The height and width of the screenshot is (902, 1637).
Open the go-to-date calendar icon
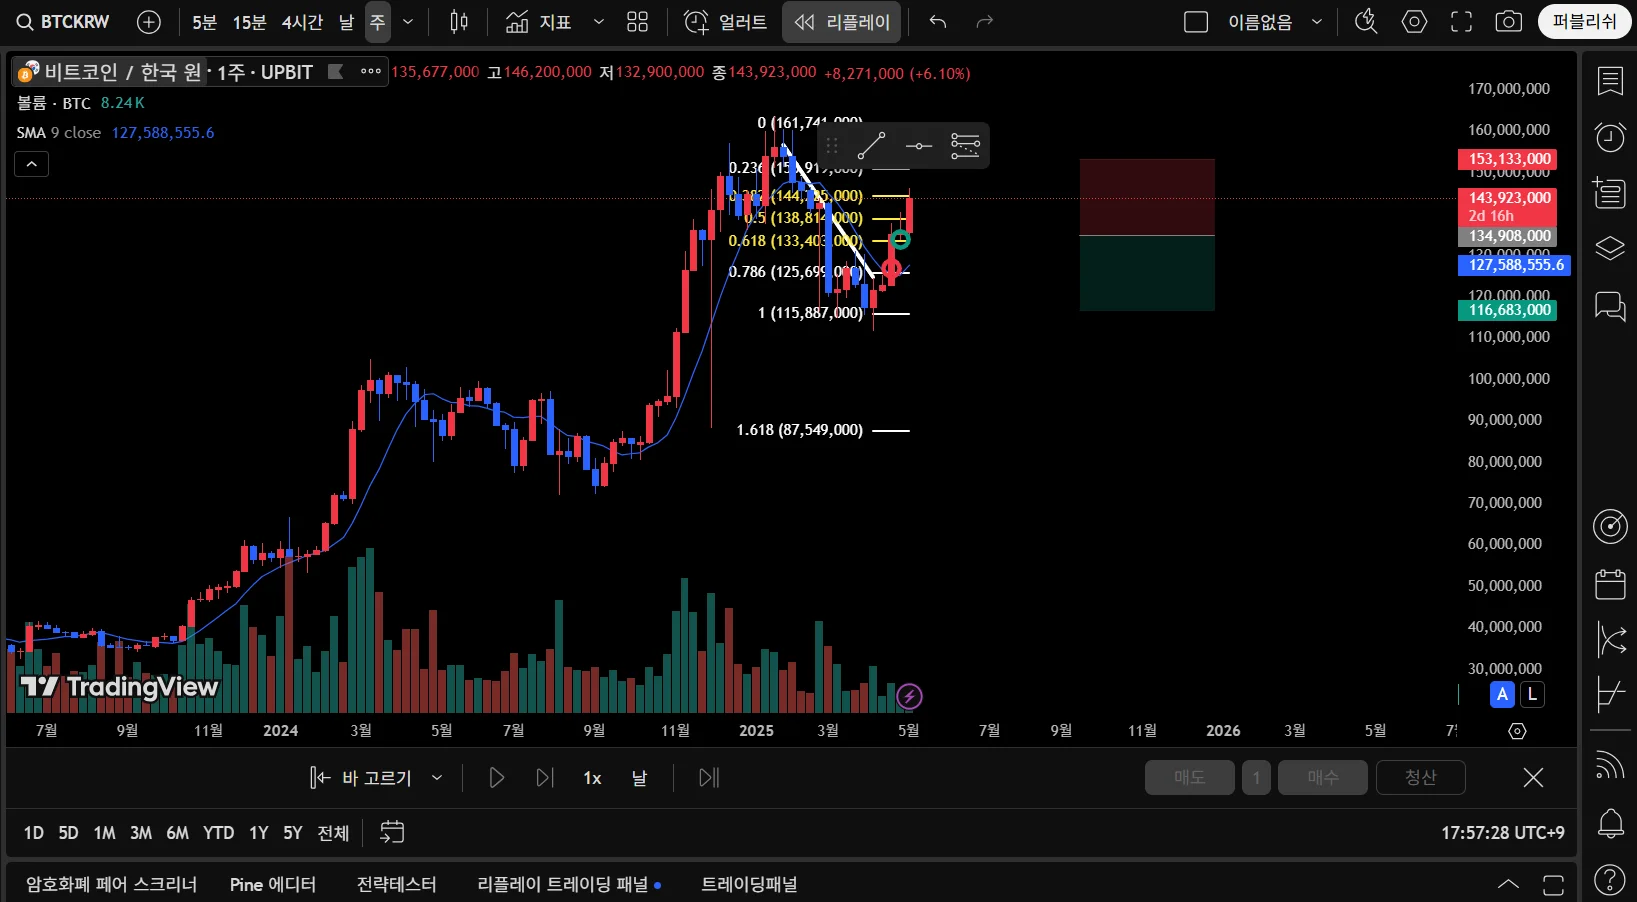tap(392, 832)
